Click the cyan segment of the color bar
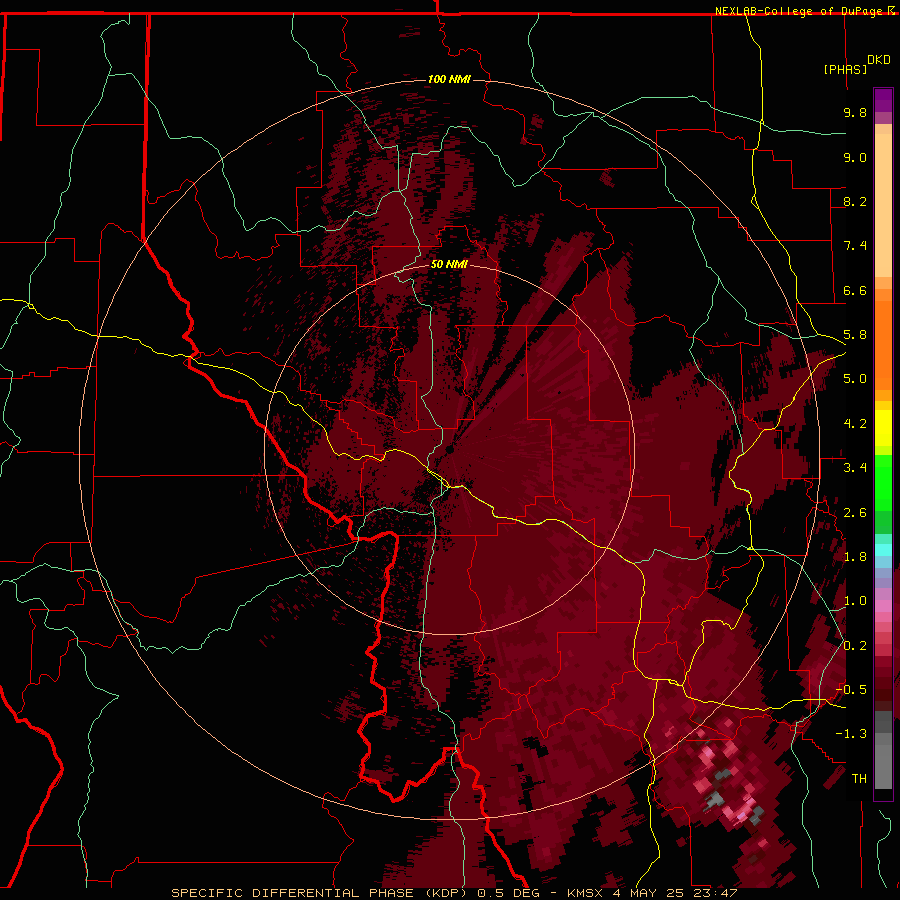Image resolution: width=900 pixels, height=900 pixels. pyautogui.click(x=883, y=550)
